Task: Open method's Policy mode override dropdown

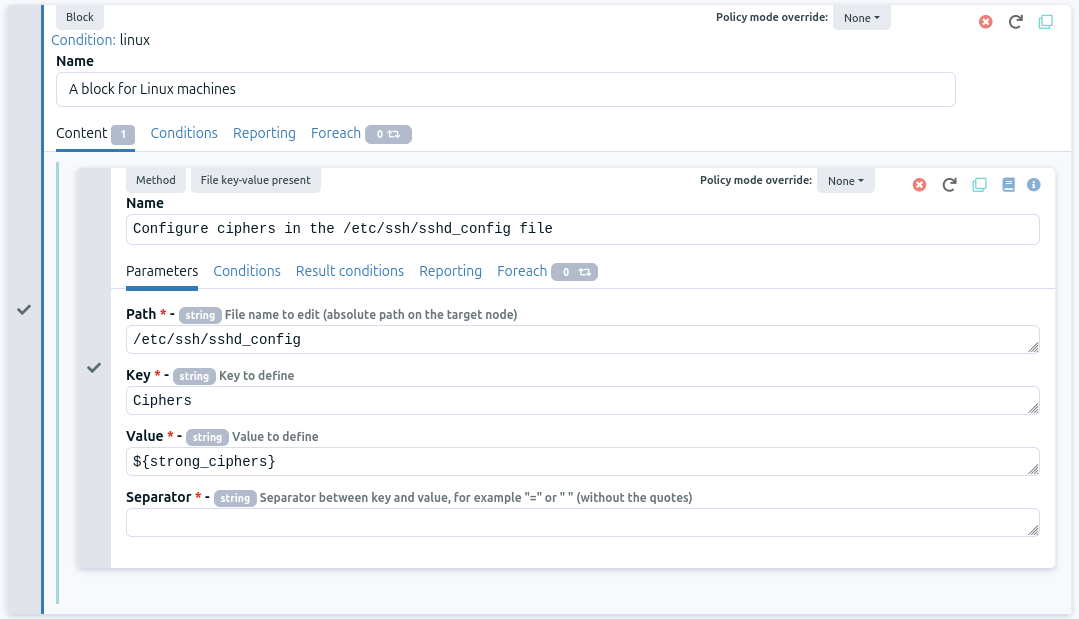Action: (x=845, y=181)
